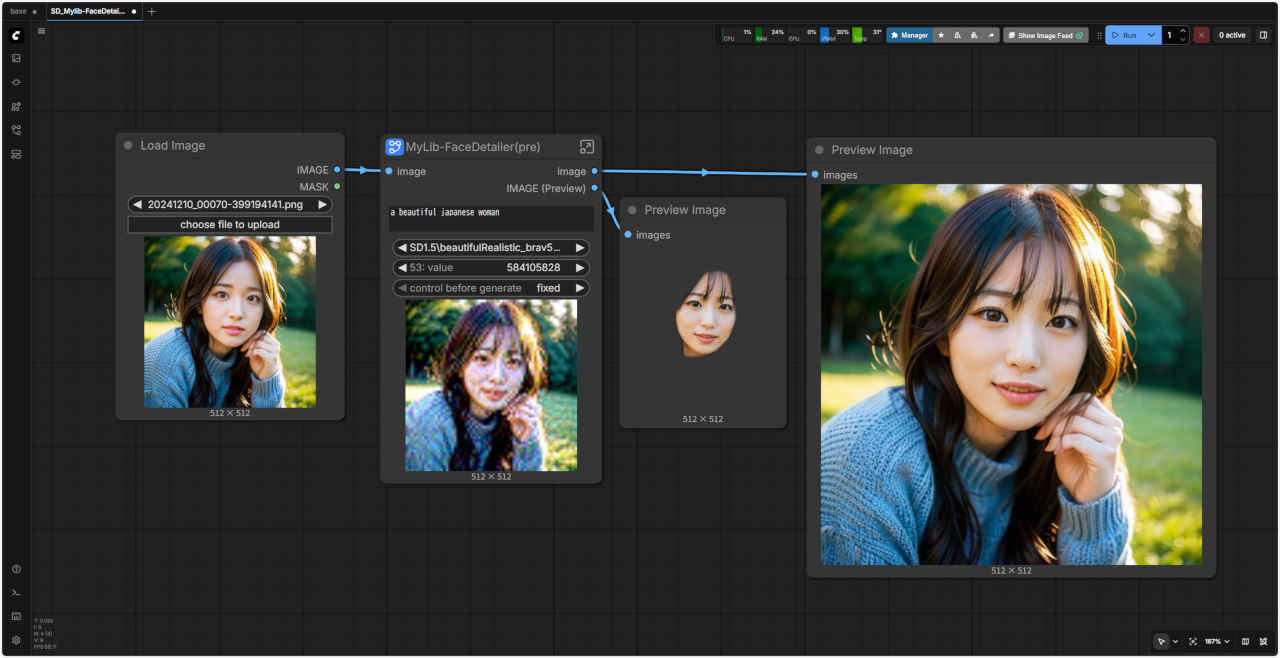Toggle the Load Image node collapse dot
The image size is (1280, 658).
pos(128,146)
